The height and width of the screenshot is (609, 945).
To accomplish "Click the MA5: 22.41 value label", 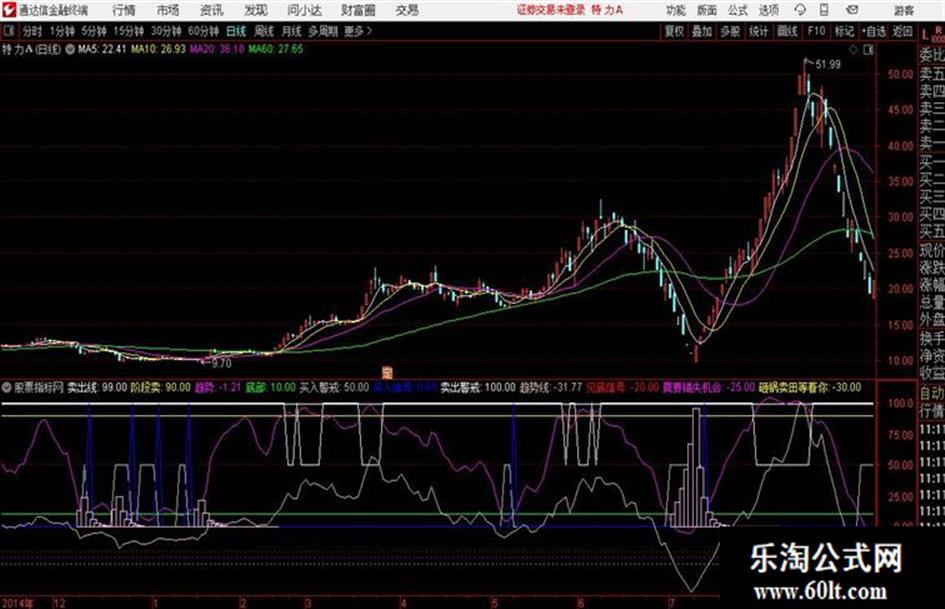I will point(102,49).
